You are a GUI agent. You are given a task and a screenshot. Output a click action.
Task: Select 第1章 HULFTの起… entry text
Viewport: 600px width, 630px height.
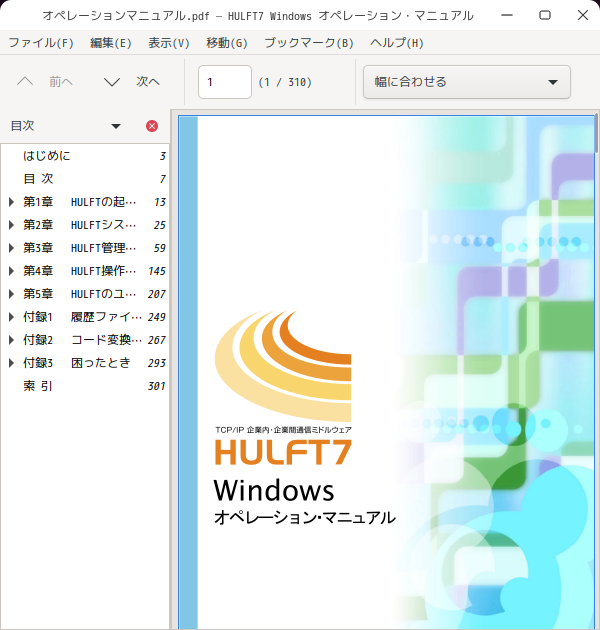pyautogui.click(x=80, y=202)
